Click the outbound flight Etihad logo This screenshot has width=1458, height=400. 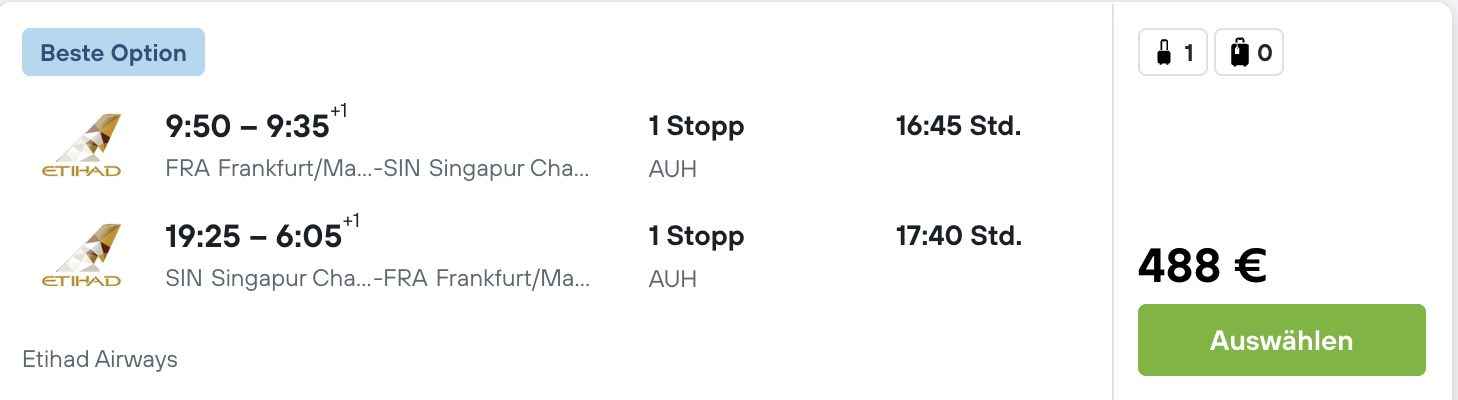coord(81,146)
